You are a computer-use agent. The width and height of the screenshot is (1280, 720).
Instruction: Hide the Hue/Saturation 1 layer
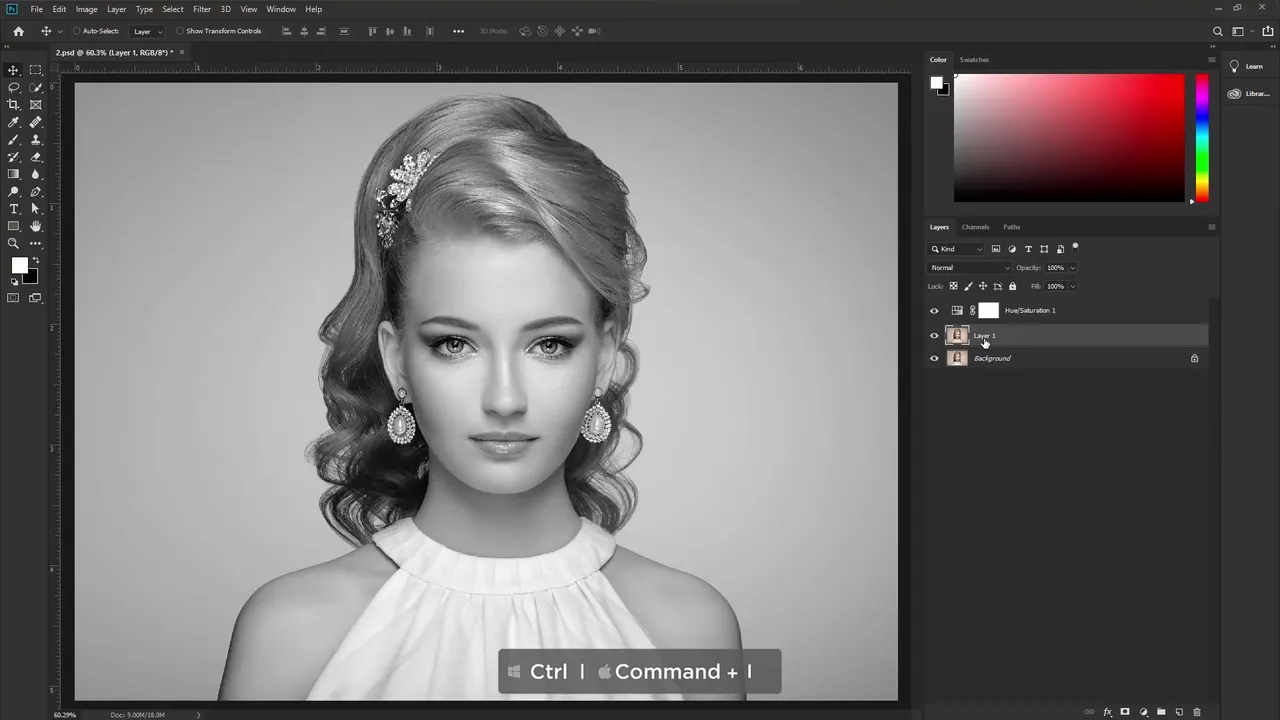pyautogui.click(x=934, y=311)
